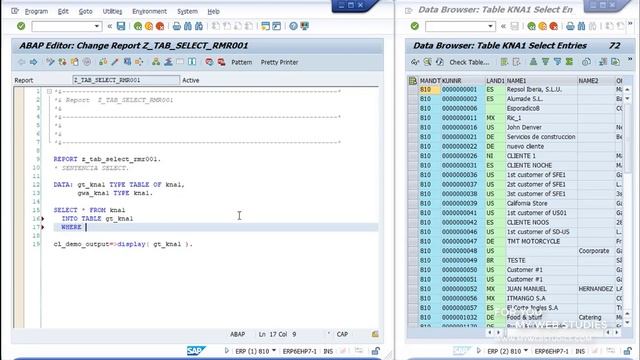
Task: Collapse the header comment block at line 1
Action: [x=49, y=91]
